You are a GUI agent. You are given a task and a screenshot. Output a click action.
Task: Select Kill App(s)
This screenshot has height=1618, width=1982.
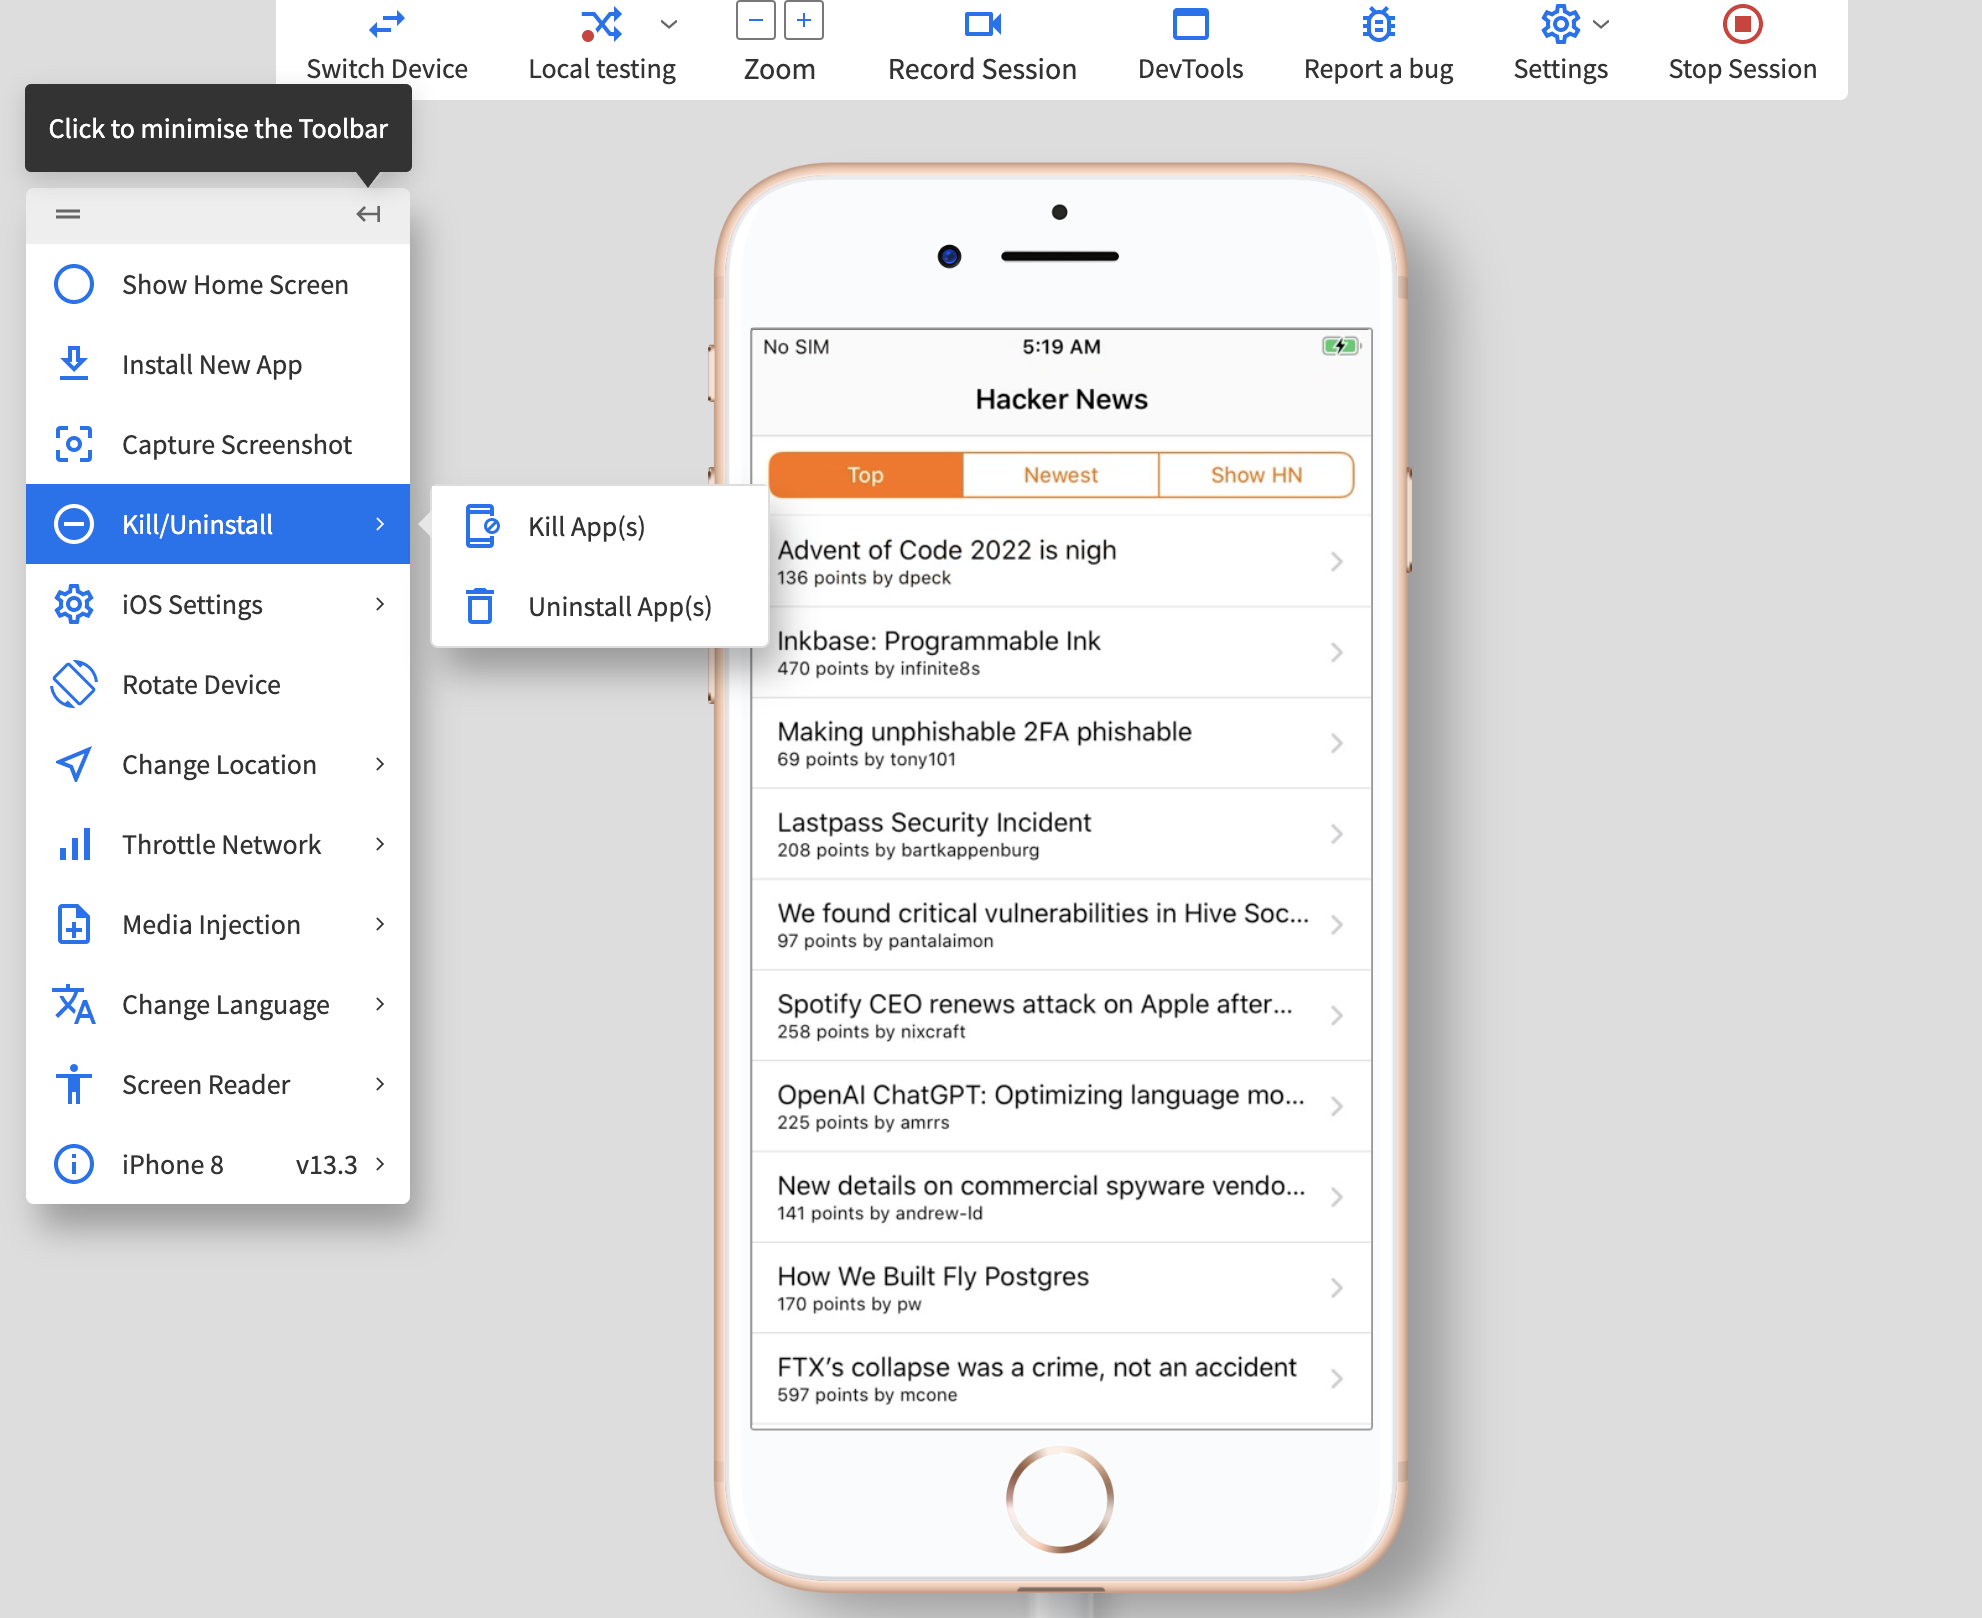[587, 527]
